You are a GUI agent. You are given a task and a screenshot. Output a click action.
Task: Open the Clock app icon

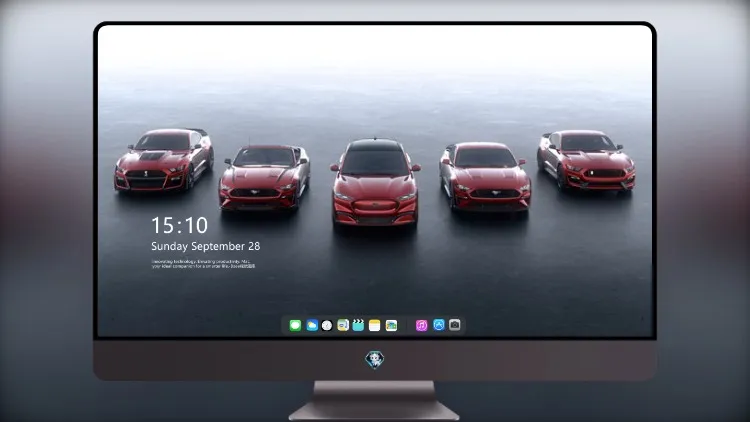pos(327,325)
